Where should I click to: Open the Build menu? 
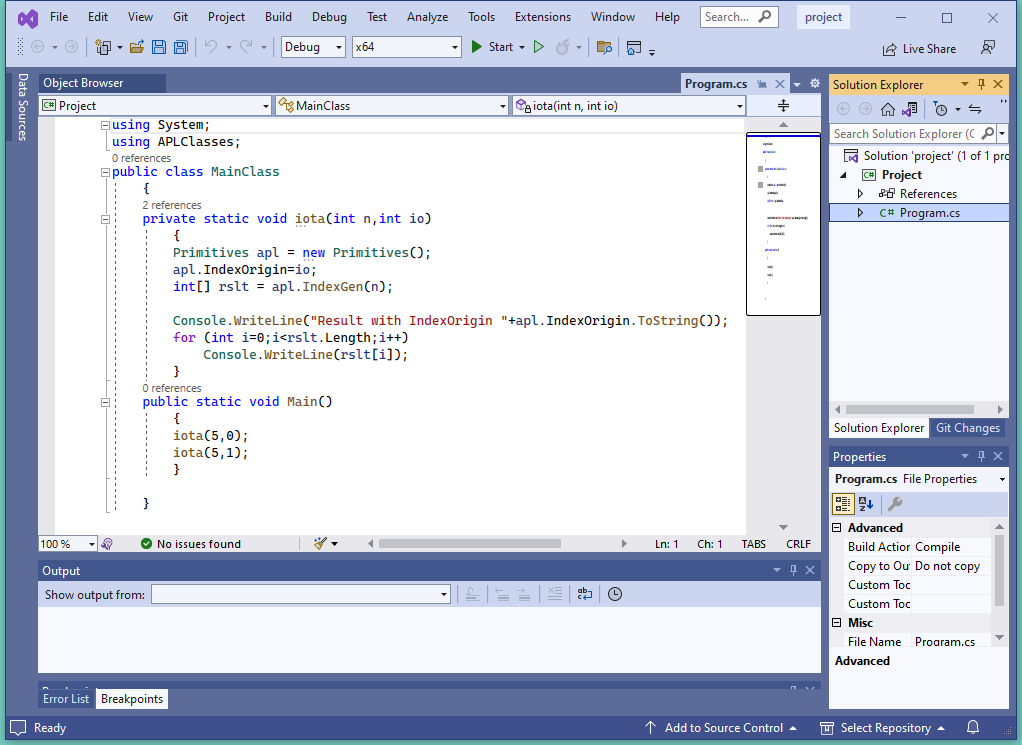pos(278,17)
